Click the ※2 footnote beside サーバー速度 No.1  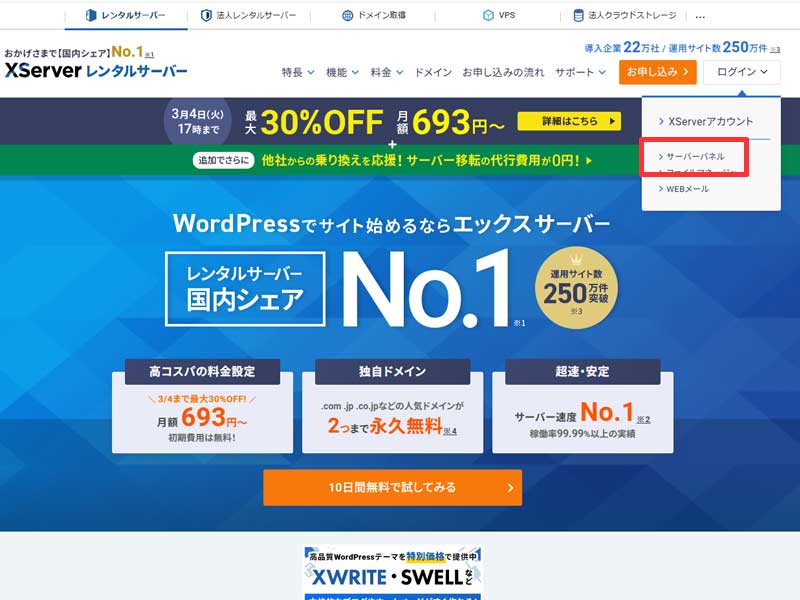pos(643,419)
